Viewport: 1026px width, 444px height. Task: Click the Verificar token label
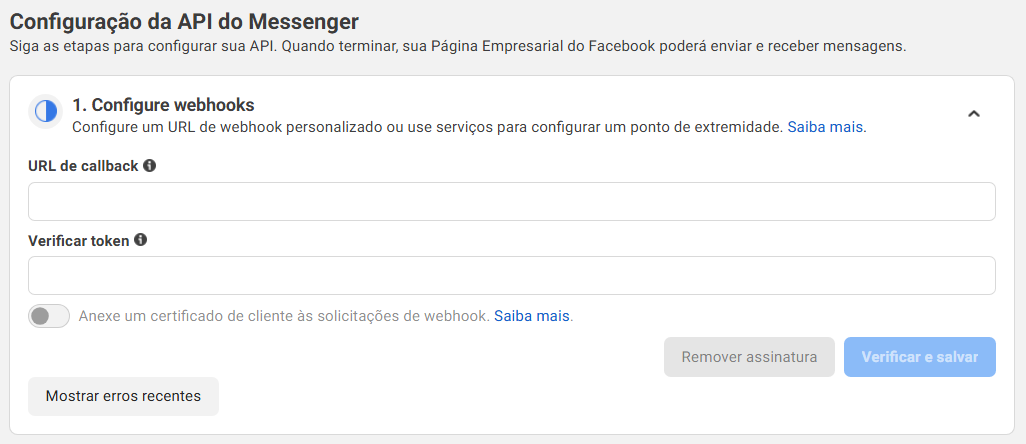point(79,241)
